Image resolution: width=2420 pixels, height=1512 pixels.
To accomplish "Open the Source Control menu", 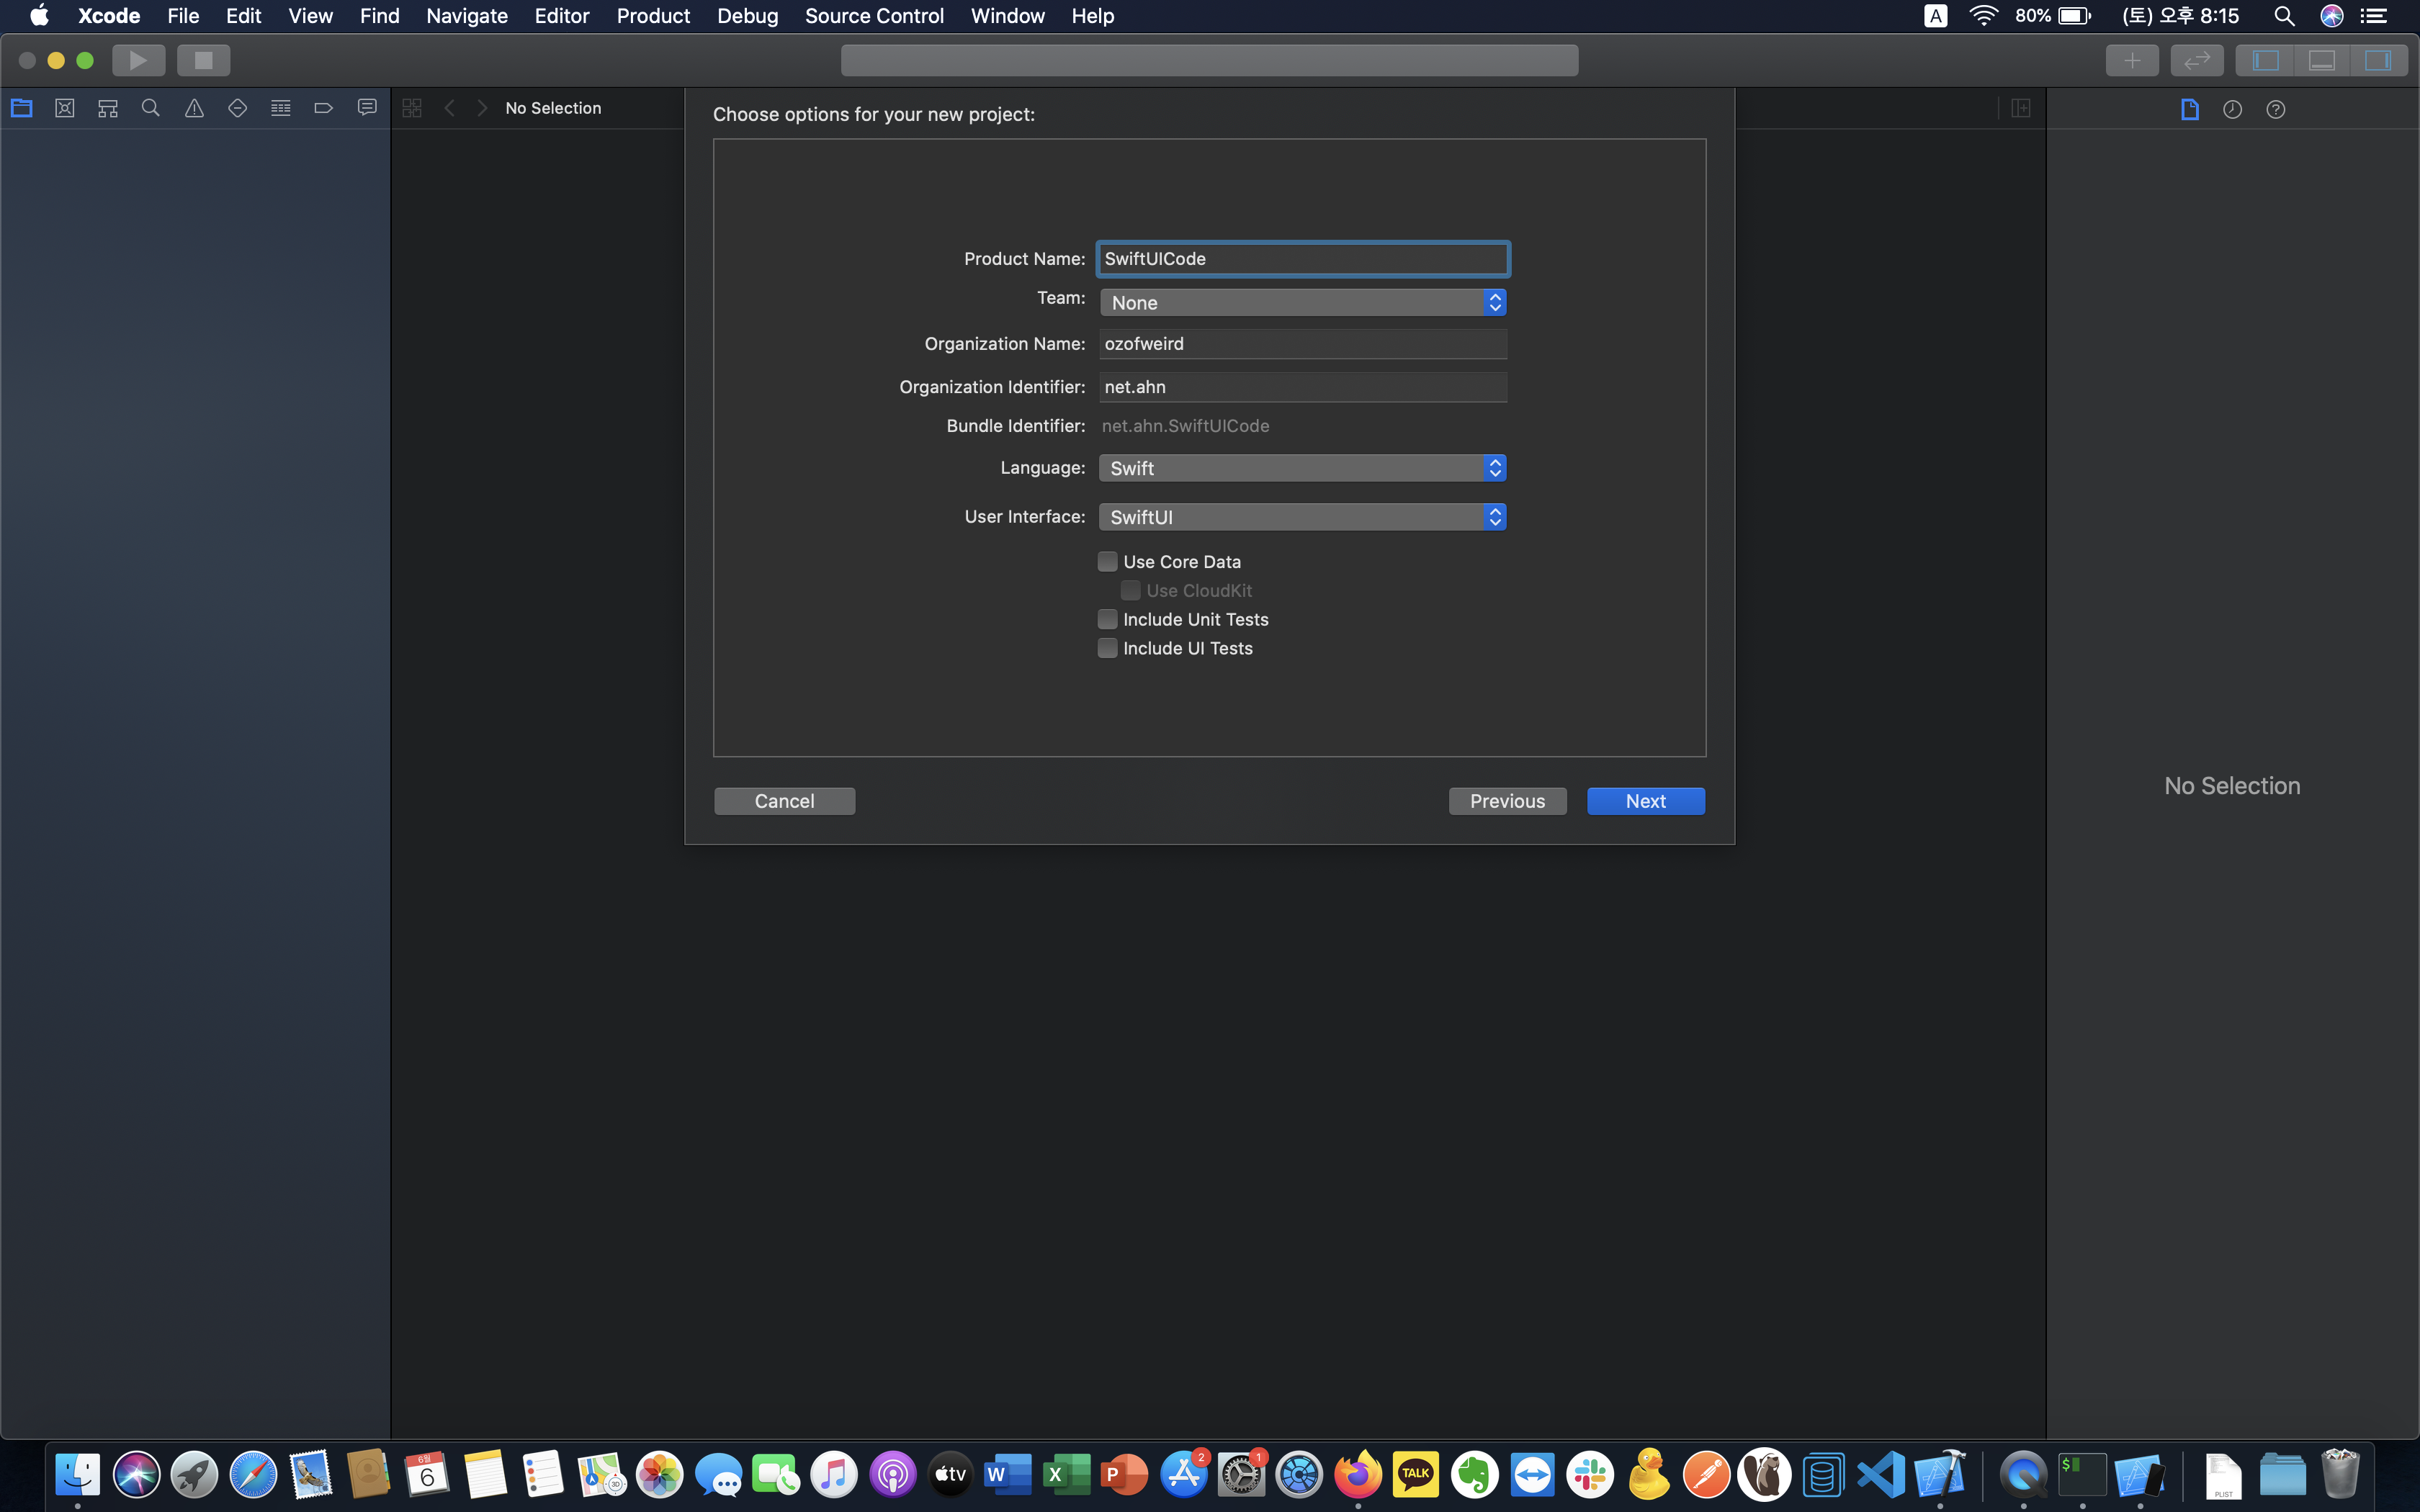I will click(874, 16).
